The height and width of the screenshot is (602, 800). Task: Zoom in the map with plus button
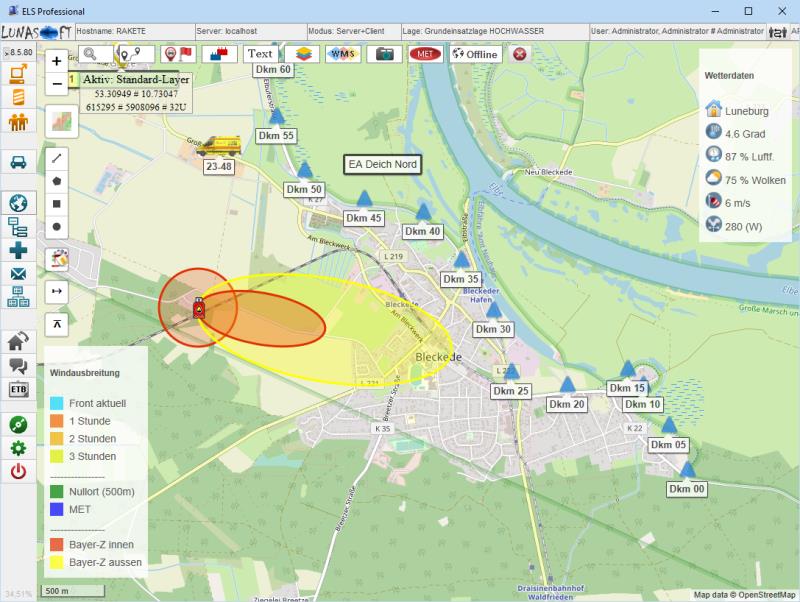(57, 61)
